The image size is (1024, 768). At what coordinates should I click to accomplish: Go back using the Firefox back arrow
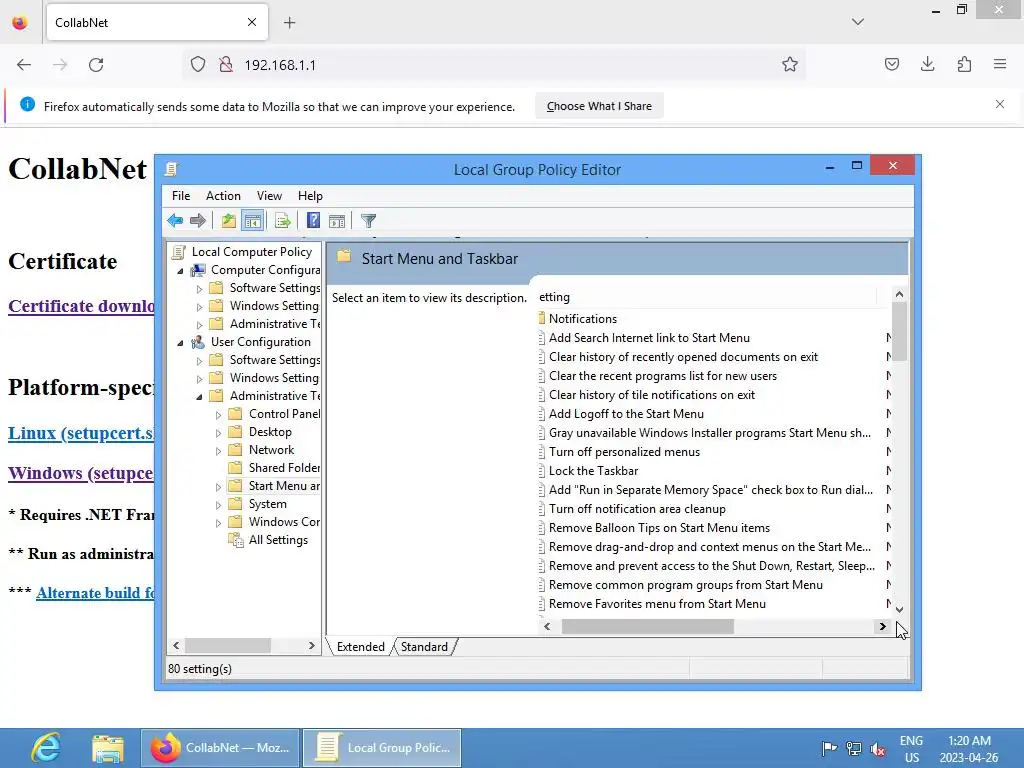coord(24,65)
